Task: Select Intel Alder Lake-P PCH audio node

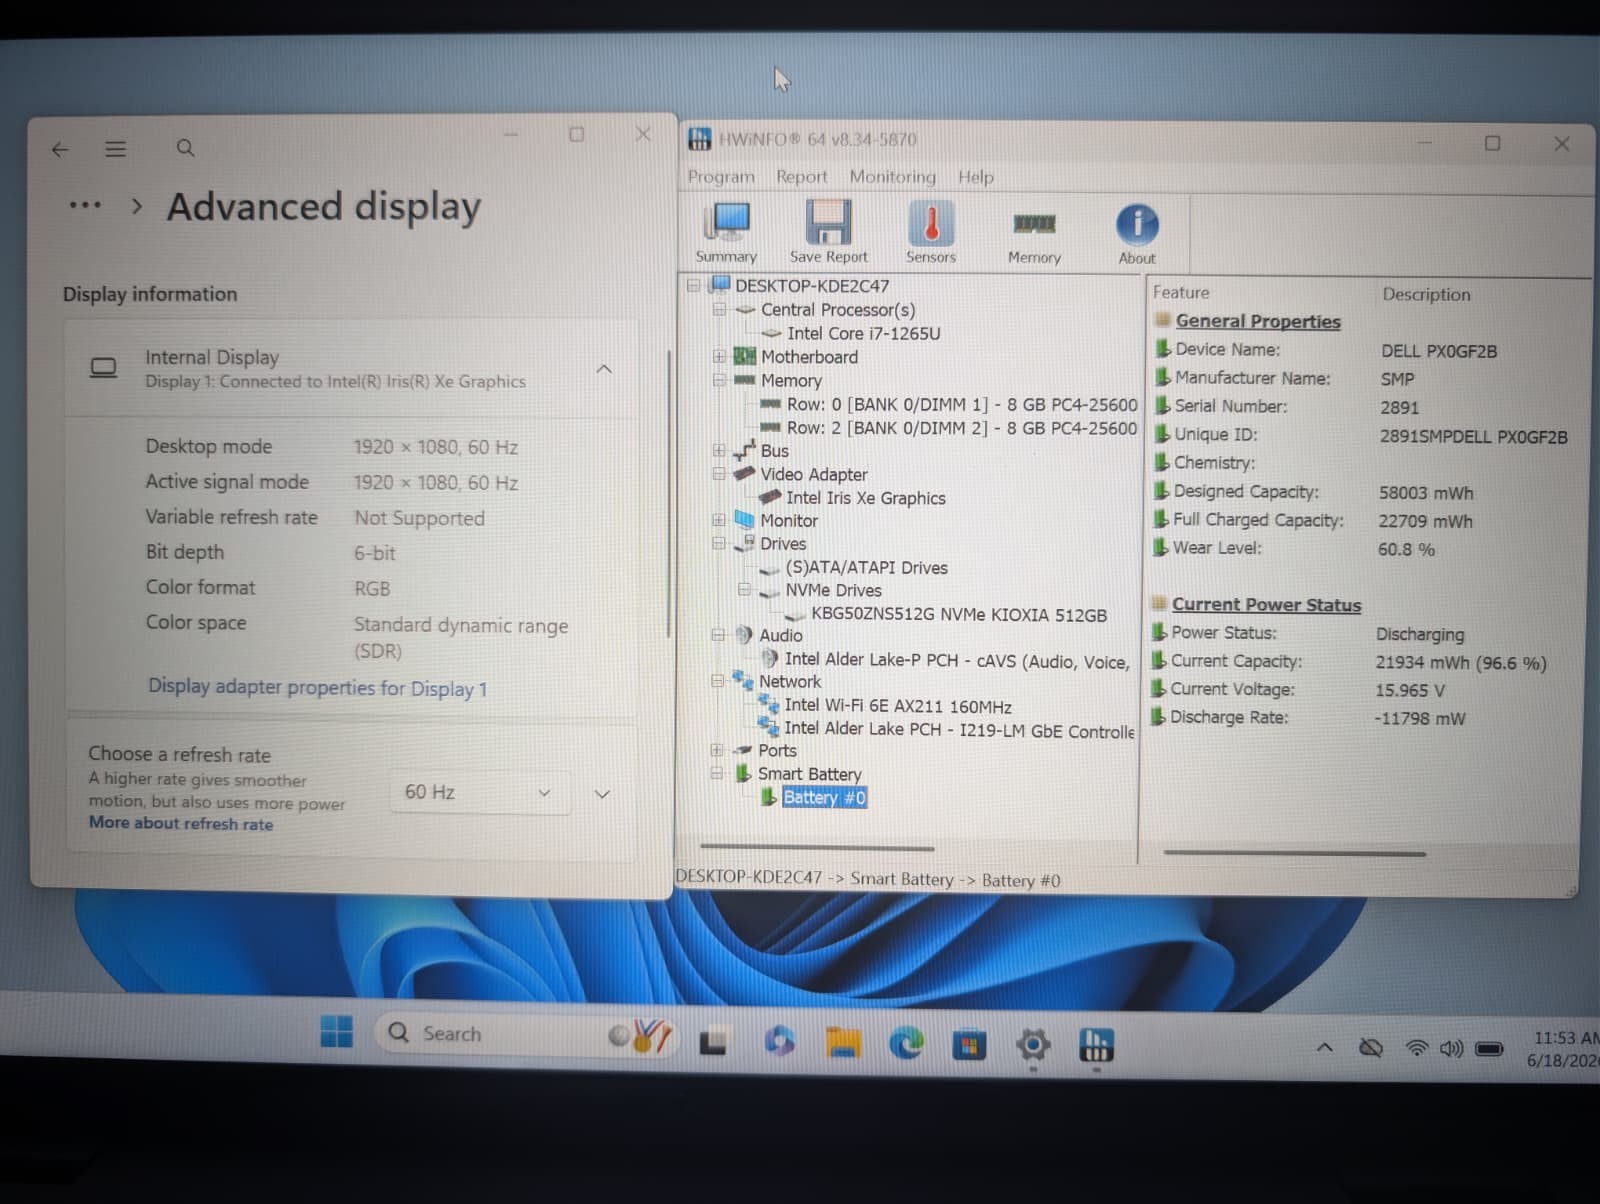Action: [957, 660]
